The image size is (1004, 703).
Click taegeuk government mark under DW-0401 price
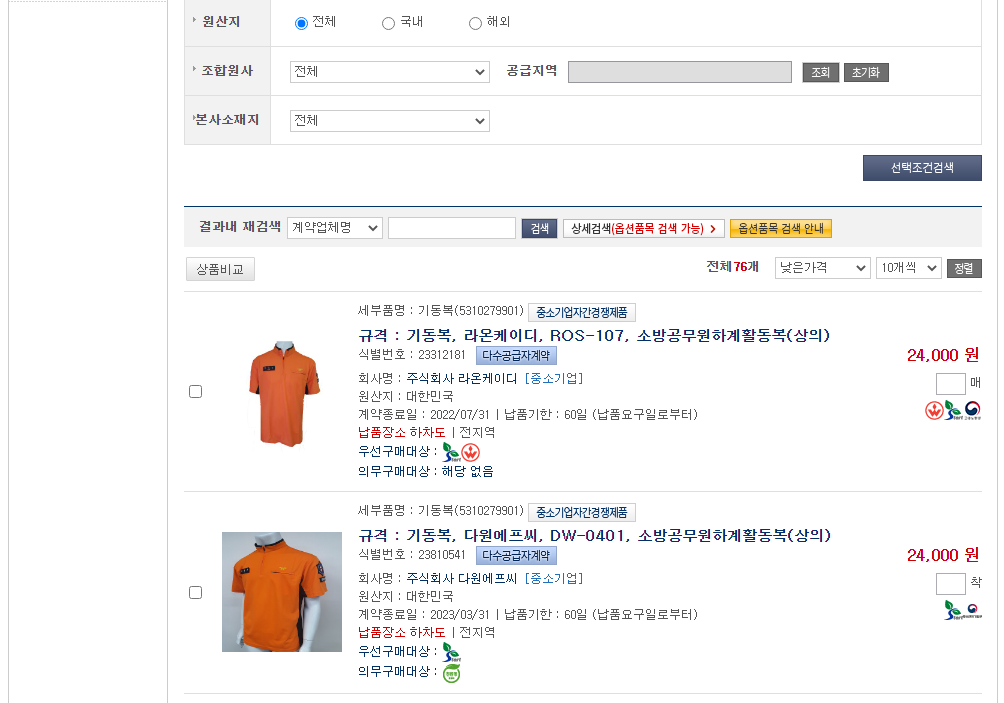[x=972, y=610]
